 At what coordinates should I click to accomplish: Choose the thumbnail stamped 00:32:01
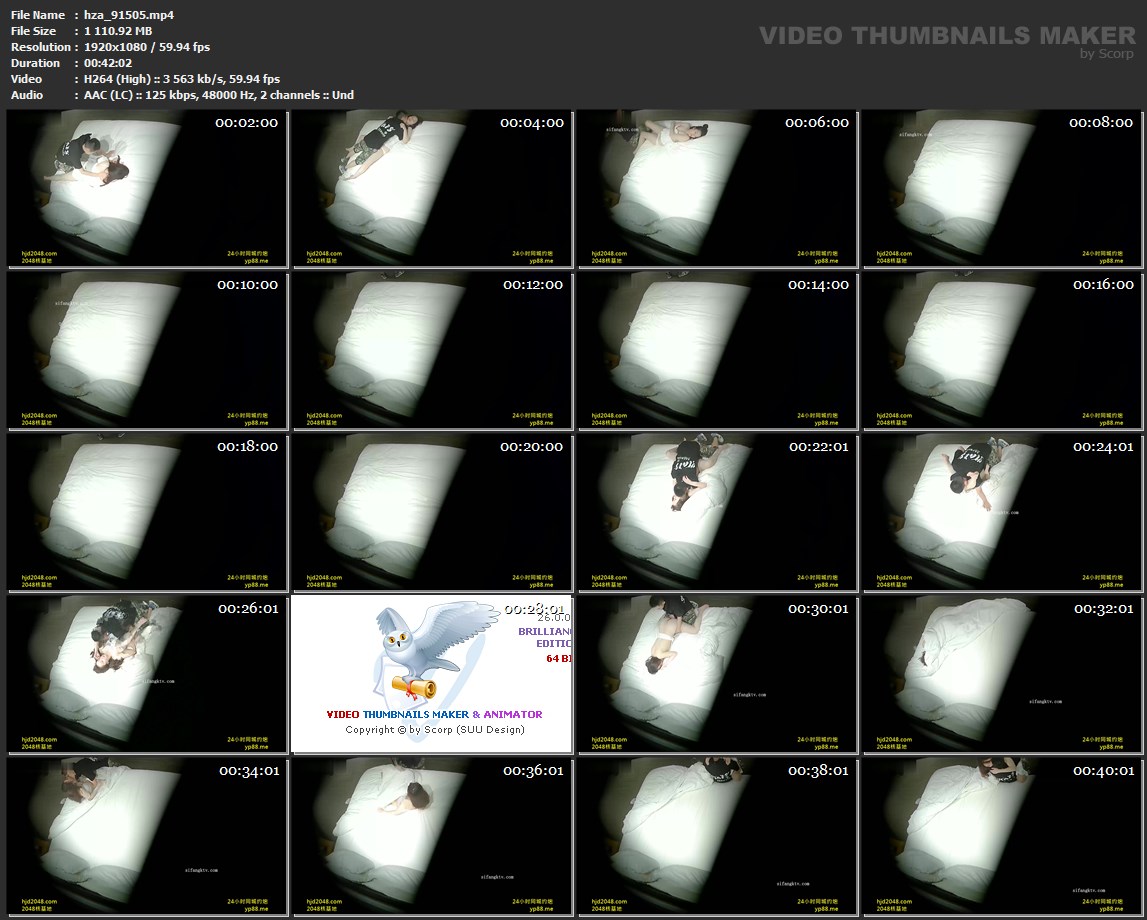pyautogui.click(x=1002, y=674)
